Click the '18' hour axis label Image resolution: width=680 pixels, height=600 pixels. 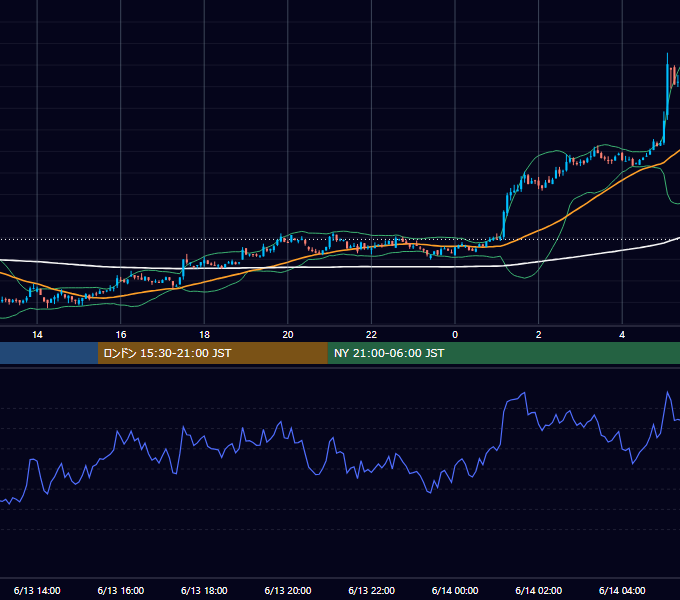click(x=204, y=335)
